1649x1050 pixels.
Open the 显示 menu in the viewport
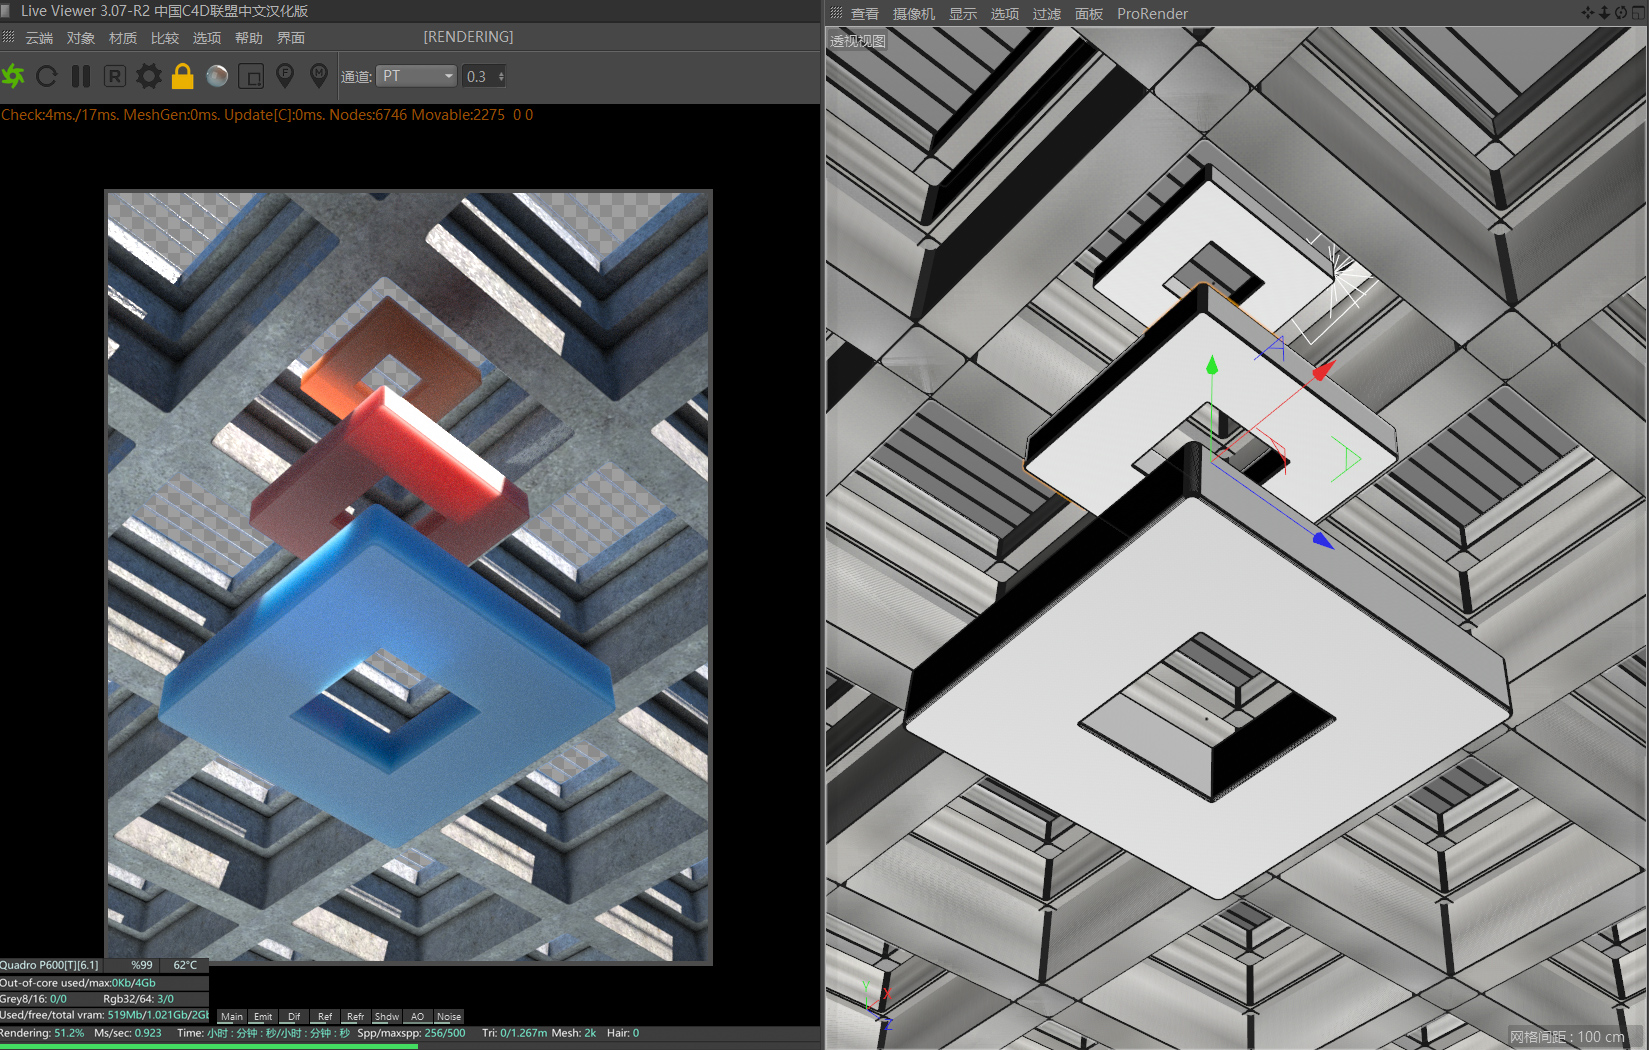[x=963, y=14]
